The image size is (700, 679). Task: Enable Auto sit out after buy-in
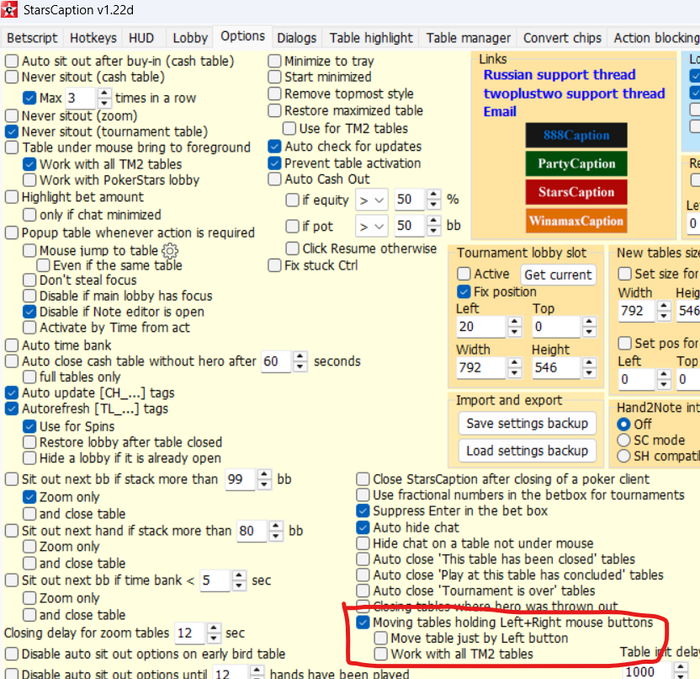pyautogui.click(x=12, y=61)
